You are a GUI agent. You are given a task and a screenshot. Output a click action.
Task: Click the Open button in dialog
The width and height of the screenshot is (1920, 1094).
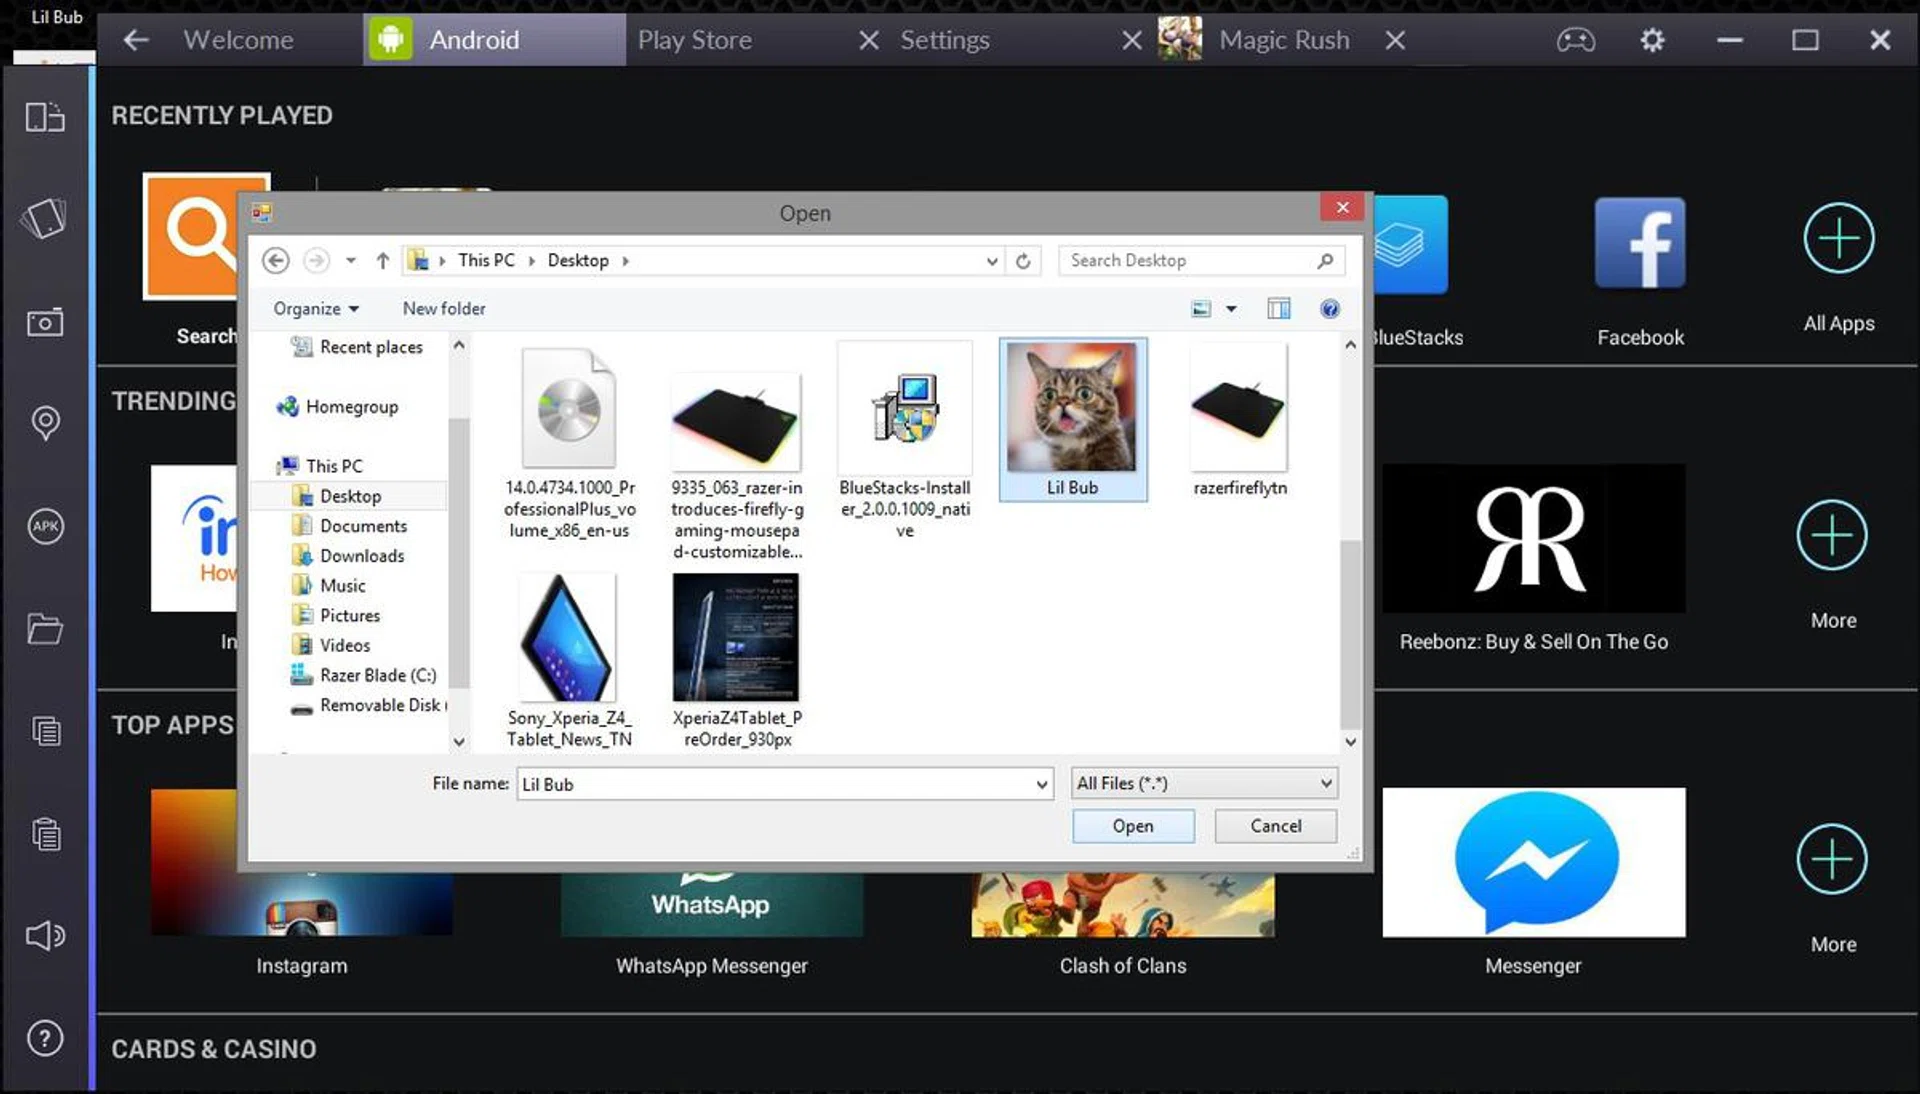click(x=1132, y=826)
